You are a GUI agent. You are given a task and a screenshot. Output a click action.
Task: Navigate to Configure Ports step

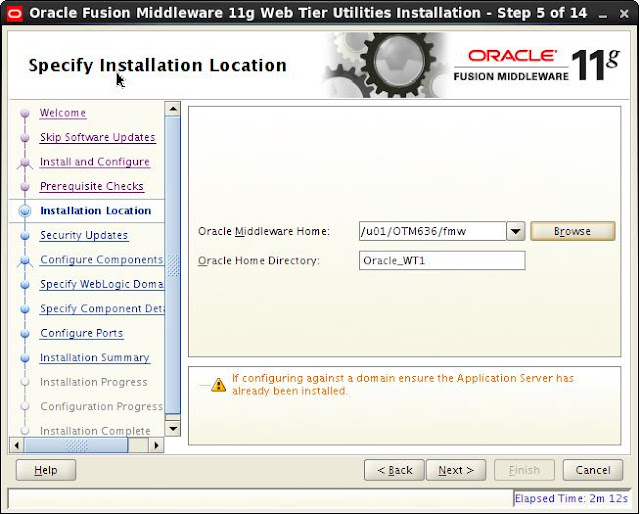tap(81, 333)
